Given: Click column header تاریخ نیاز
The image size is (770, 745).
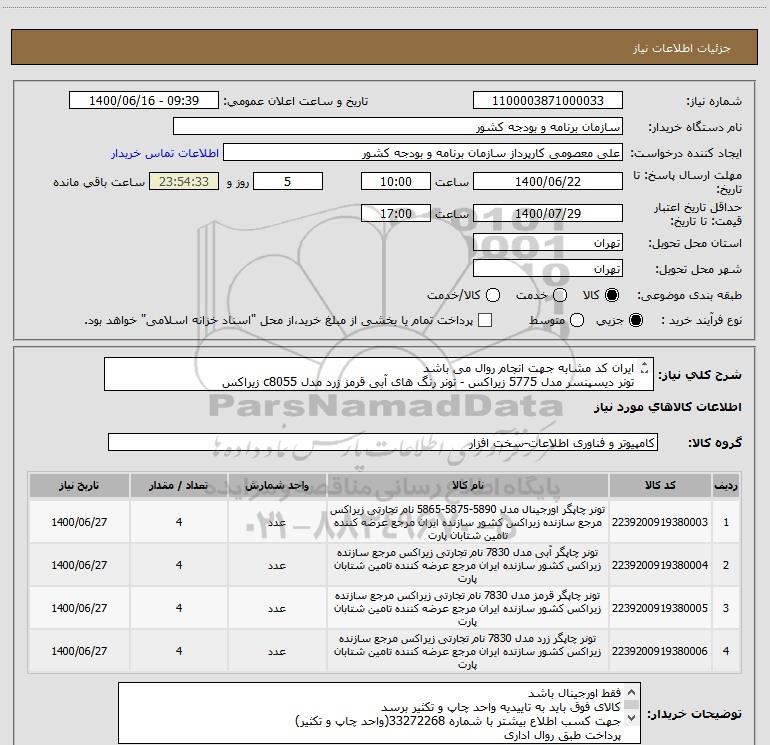Looking at the screenshot, I should pyautogui.click(x=79, y=486).
